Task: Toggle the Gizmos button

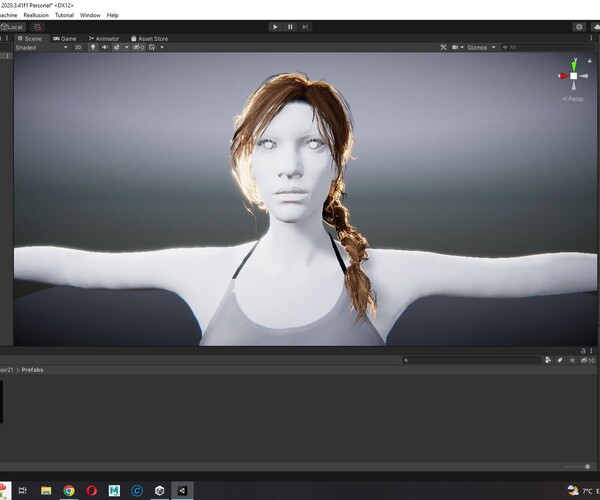Action: [477, 47]
